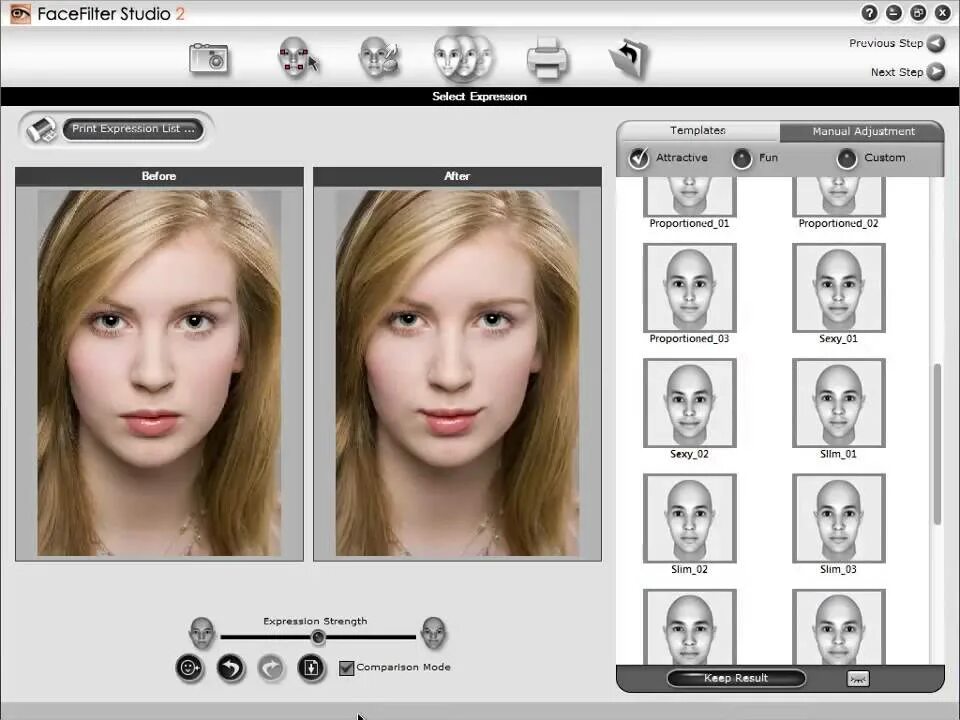Select the face fitting points step icon

298,58
